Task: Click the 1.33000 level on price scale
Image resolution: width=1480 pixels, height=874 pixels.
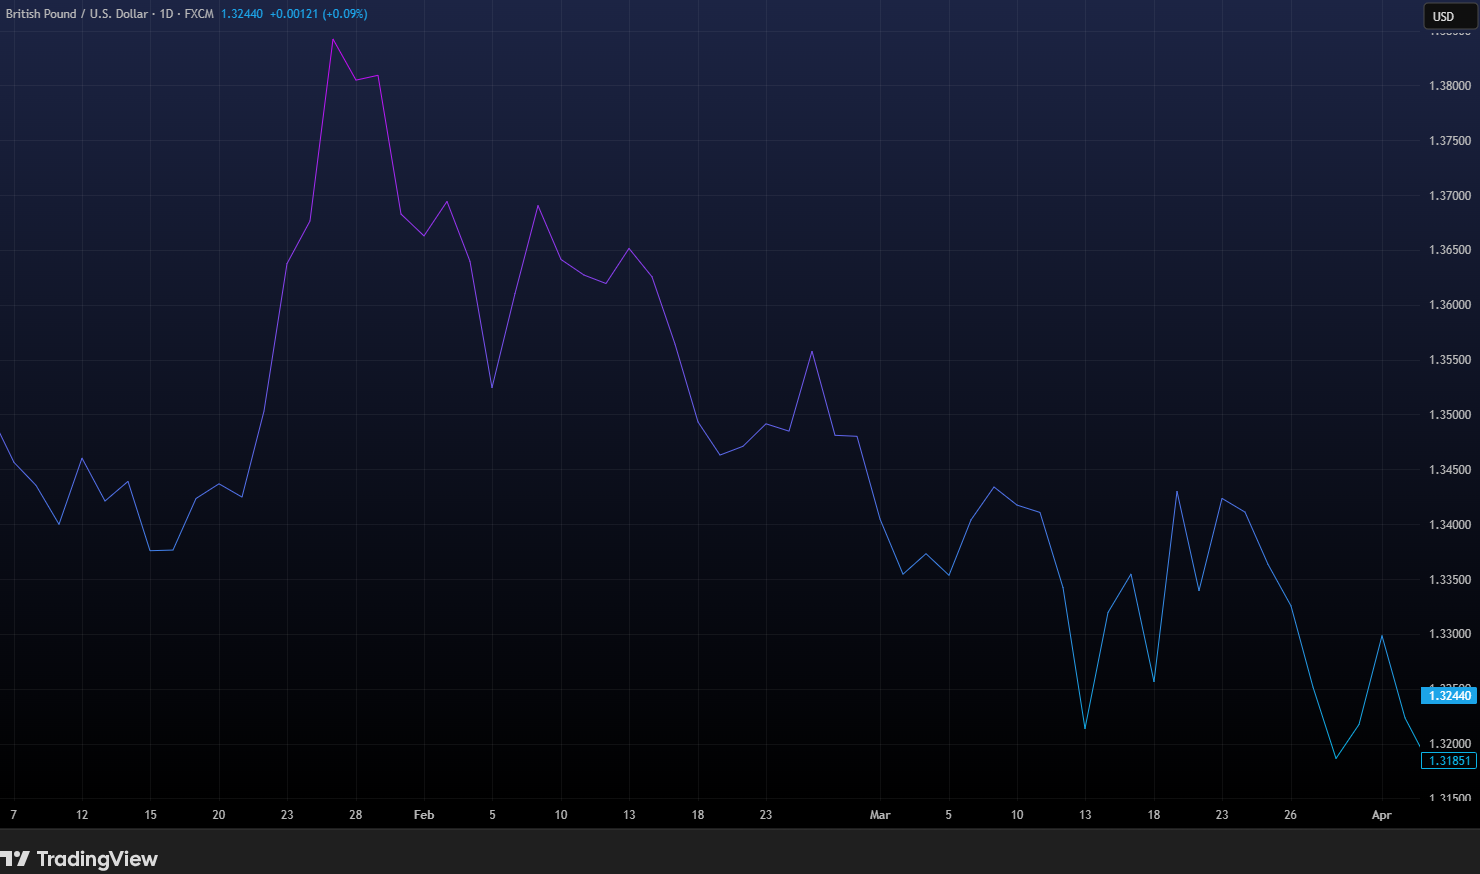Action: [x=1450, y=634]
